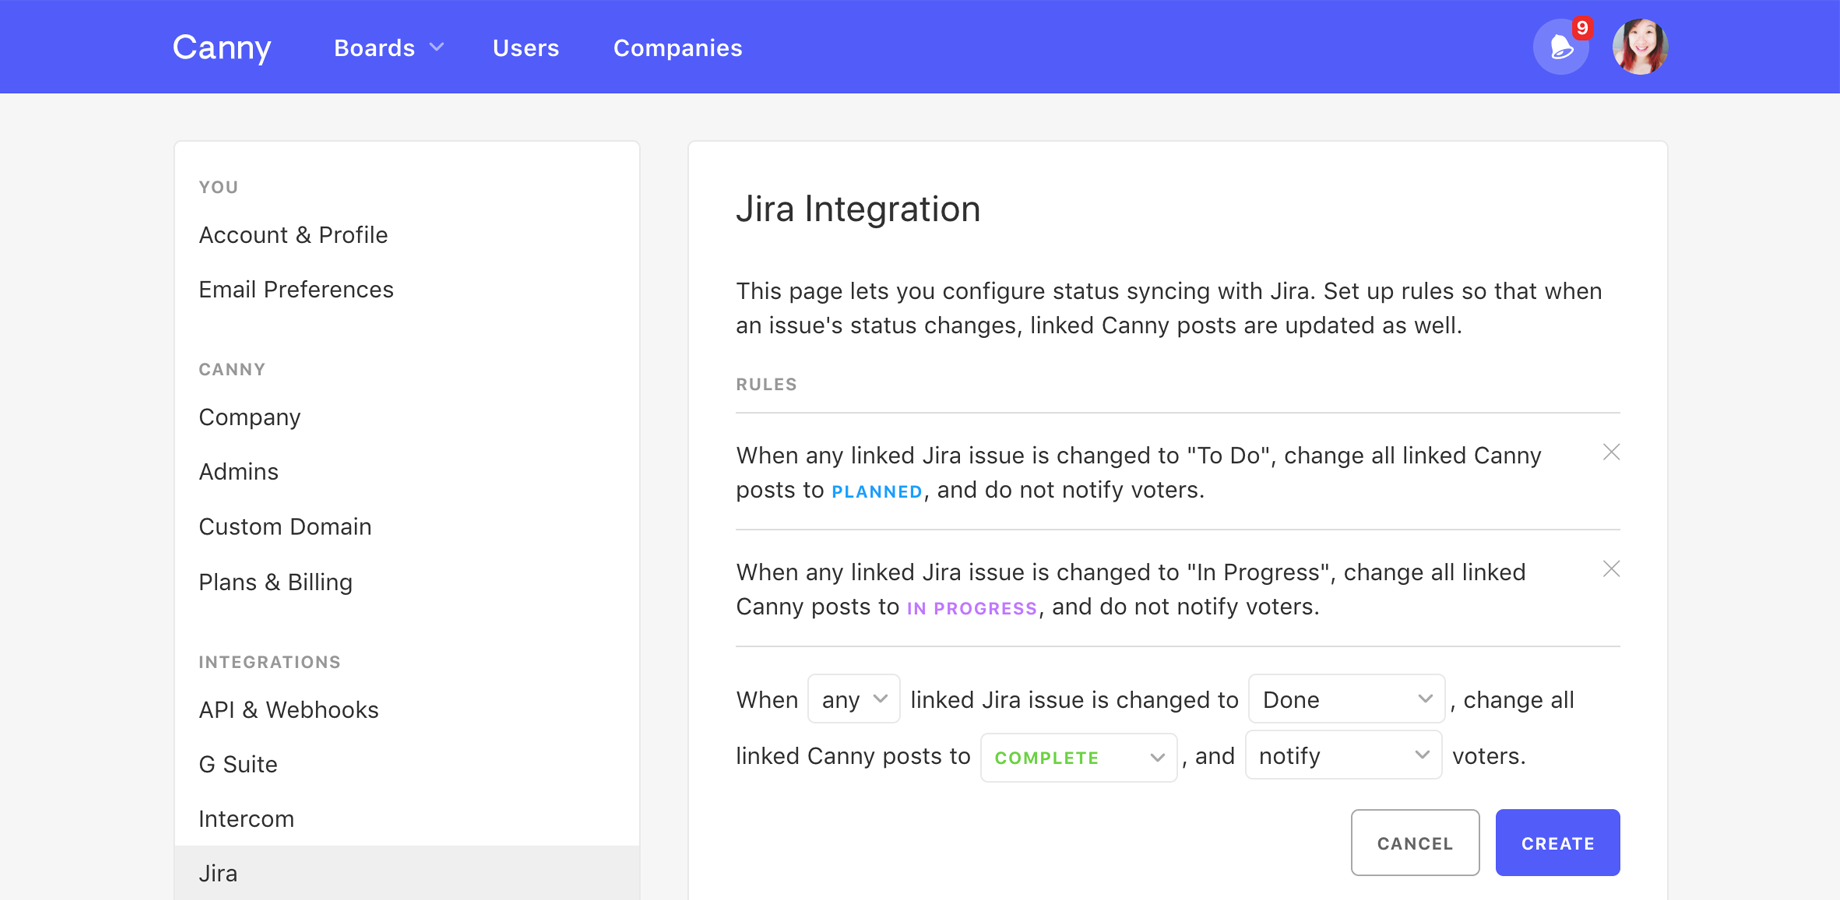Open Intercom integration
This screenshot has width=1840, height=900.
point(246,819)
